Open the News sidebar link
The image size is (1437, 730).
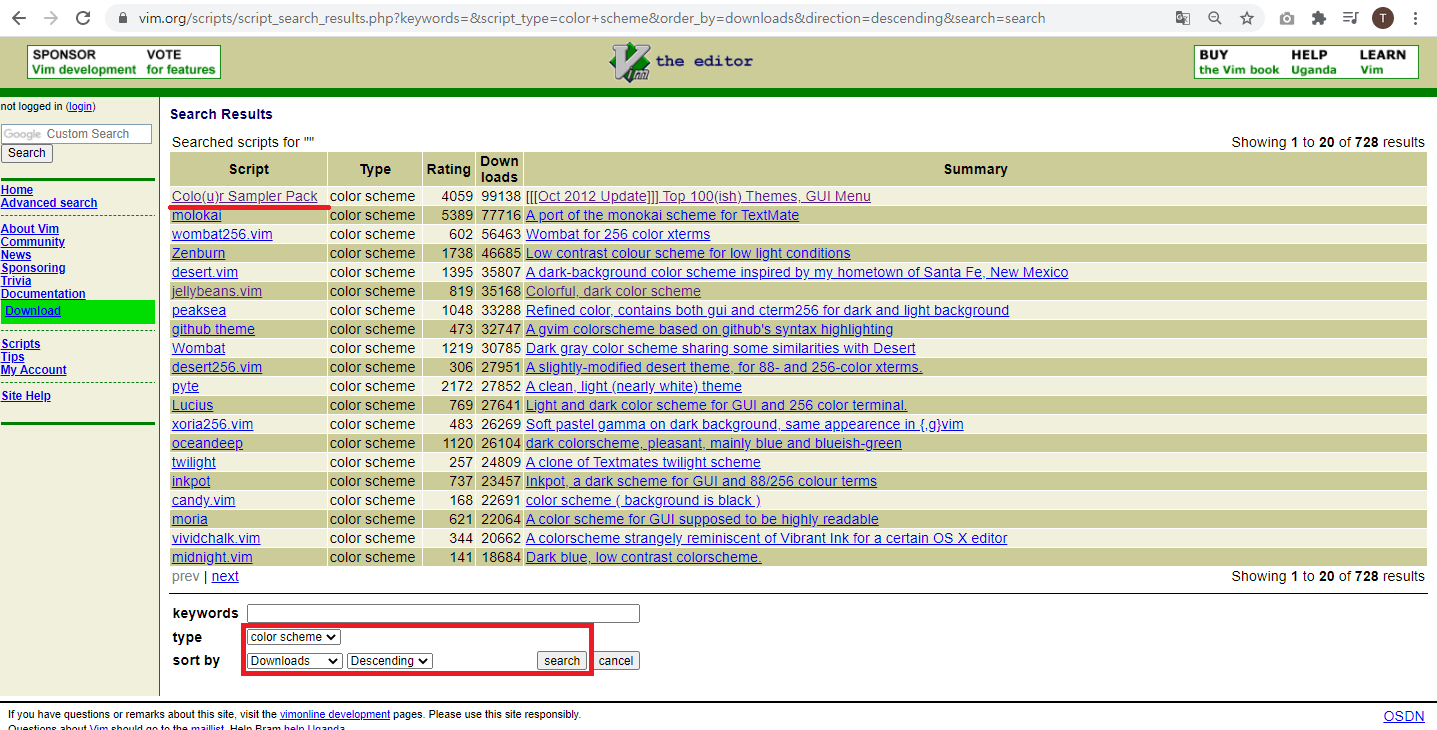click(16, 255)
